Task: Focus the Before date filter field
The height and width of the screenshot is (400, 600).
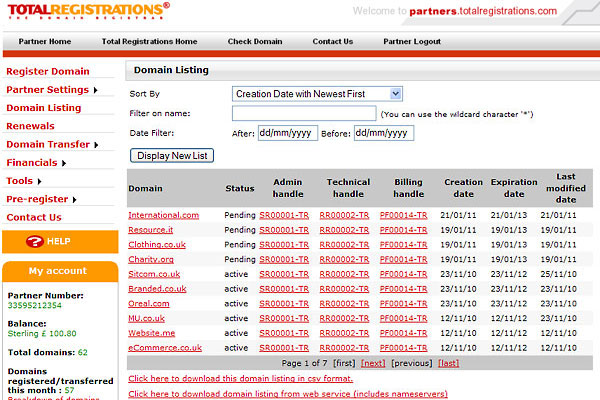Action: tap(383, 133)
